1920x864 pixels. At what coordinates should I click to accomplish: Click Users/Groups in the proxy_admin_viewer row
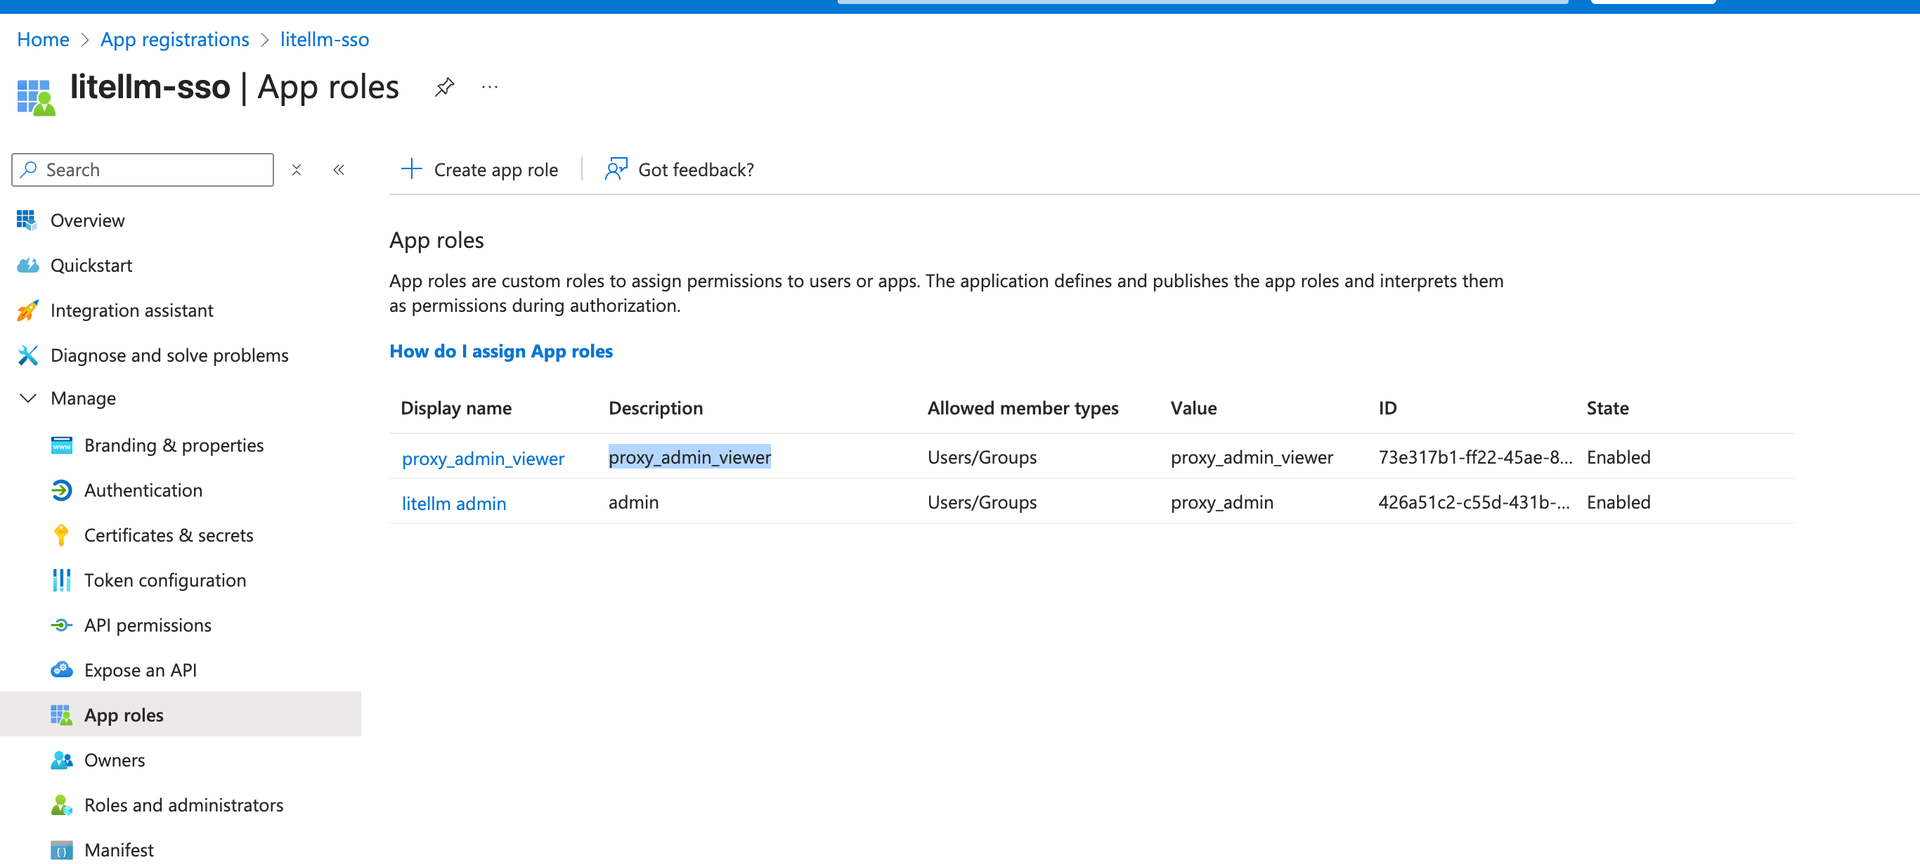(x=982, y=457)
